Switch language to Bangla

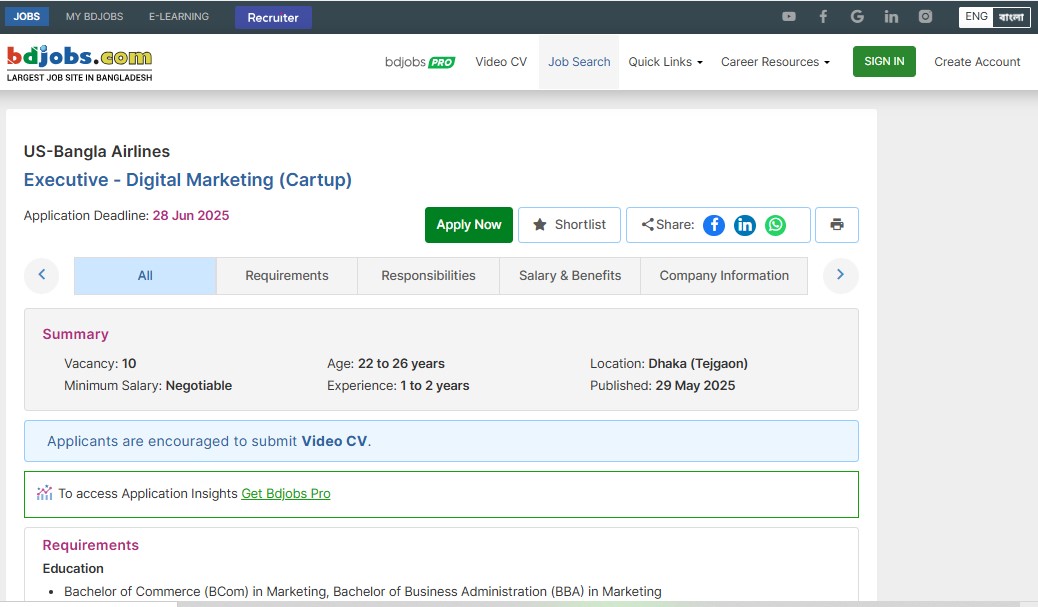coord(1012,17)
